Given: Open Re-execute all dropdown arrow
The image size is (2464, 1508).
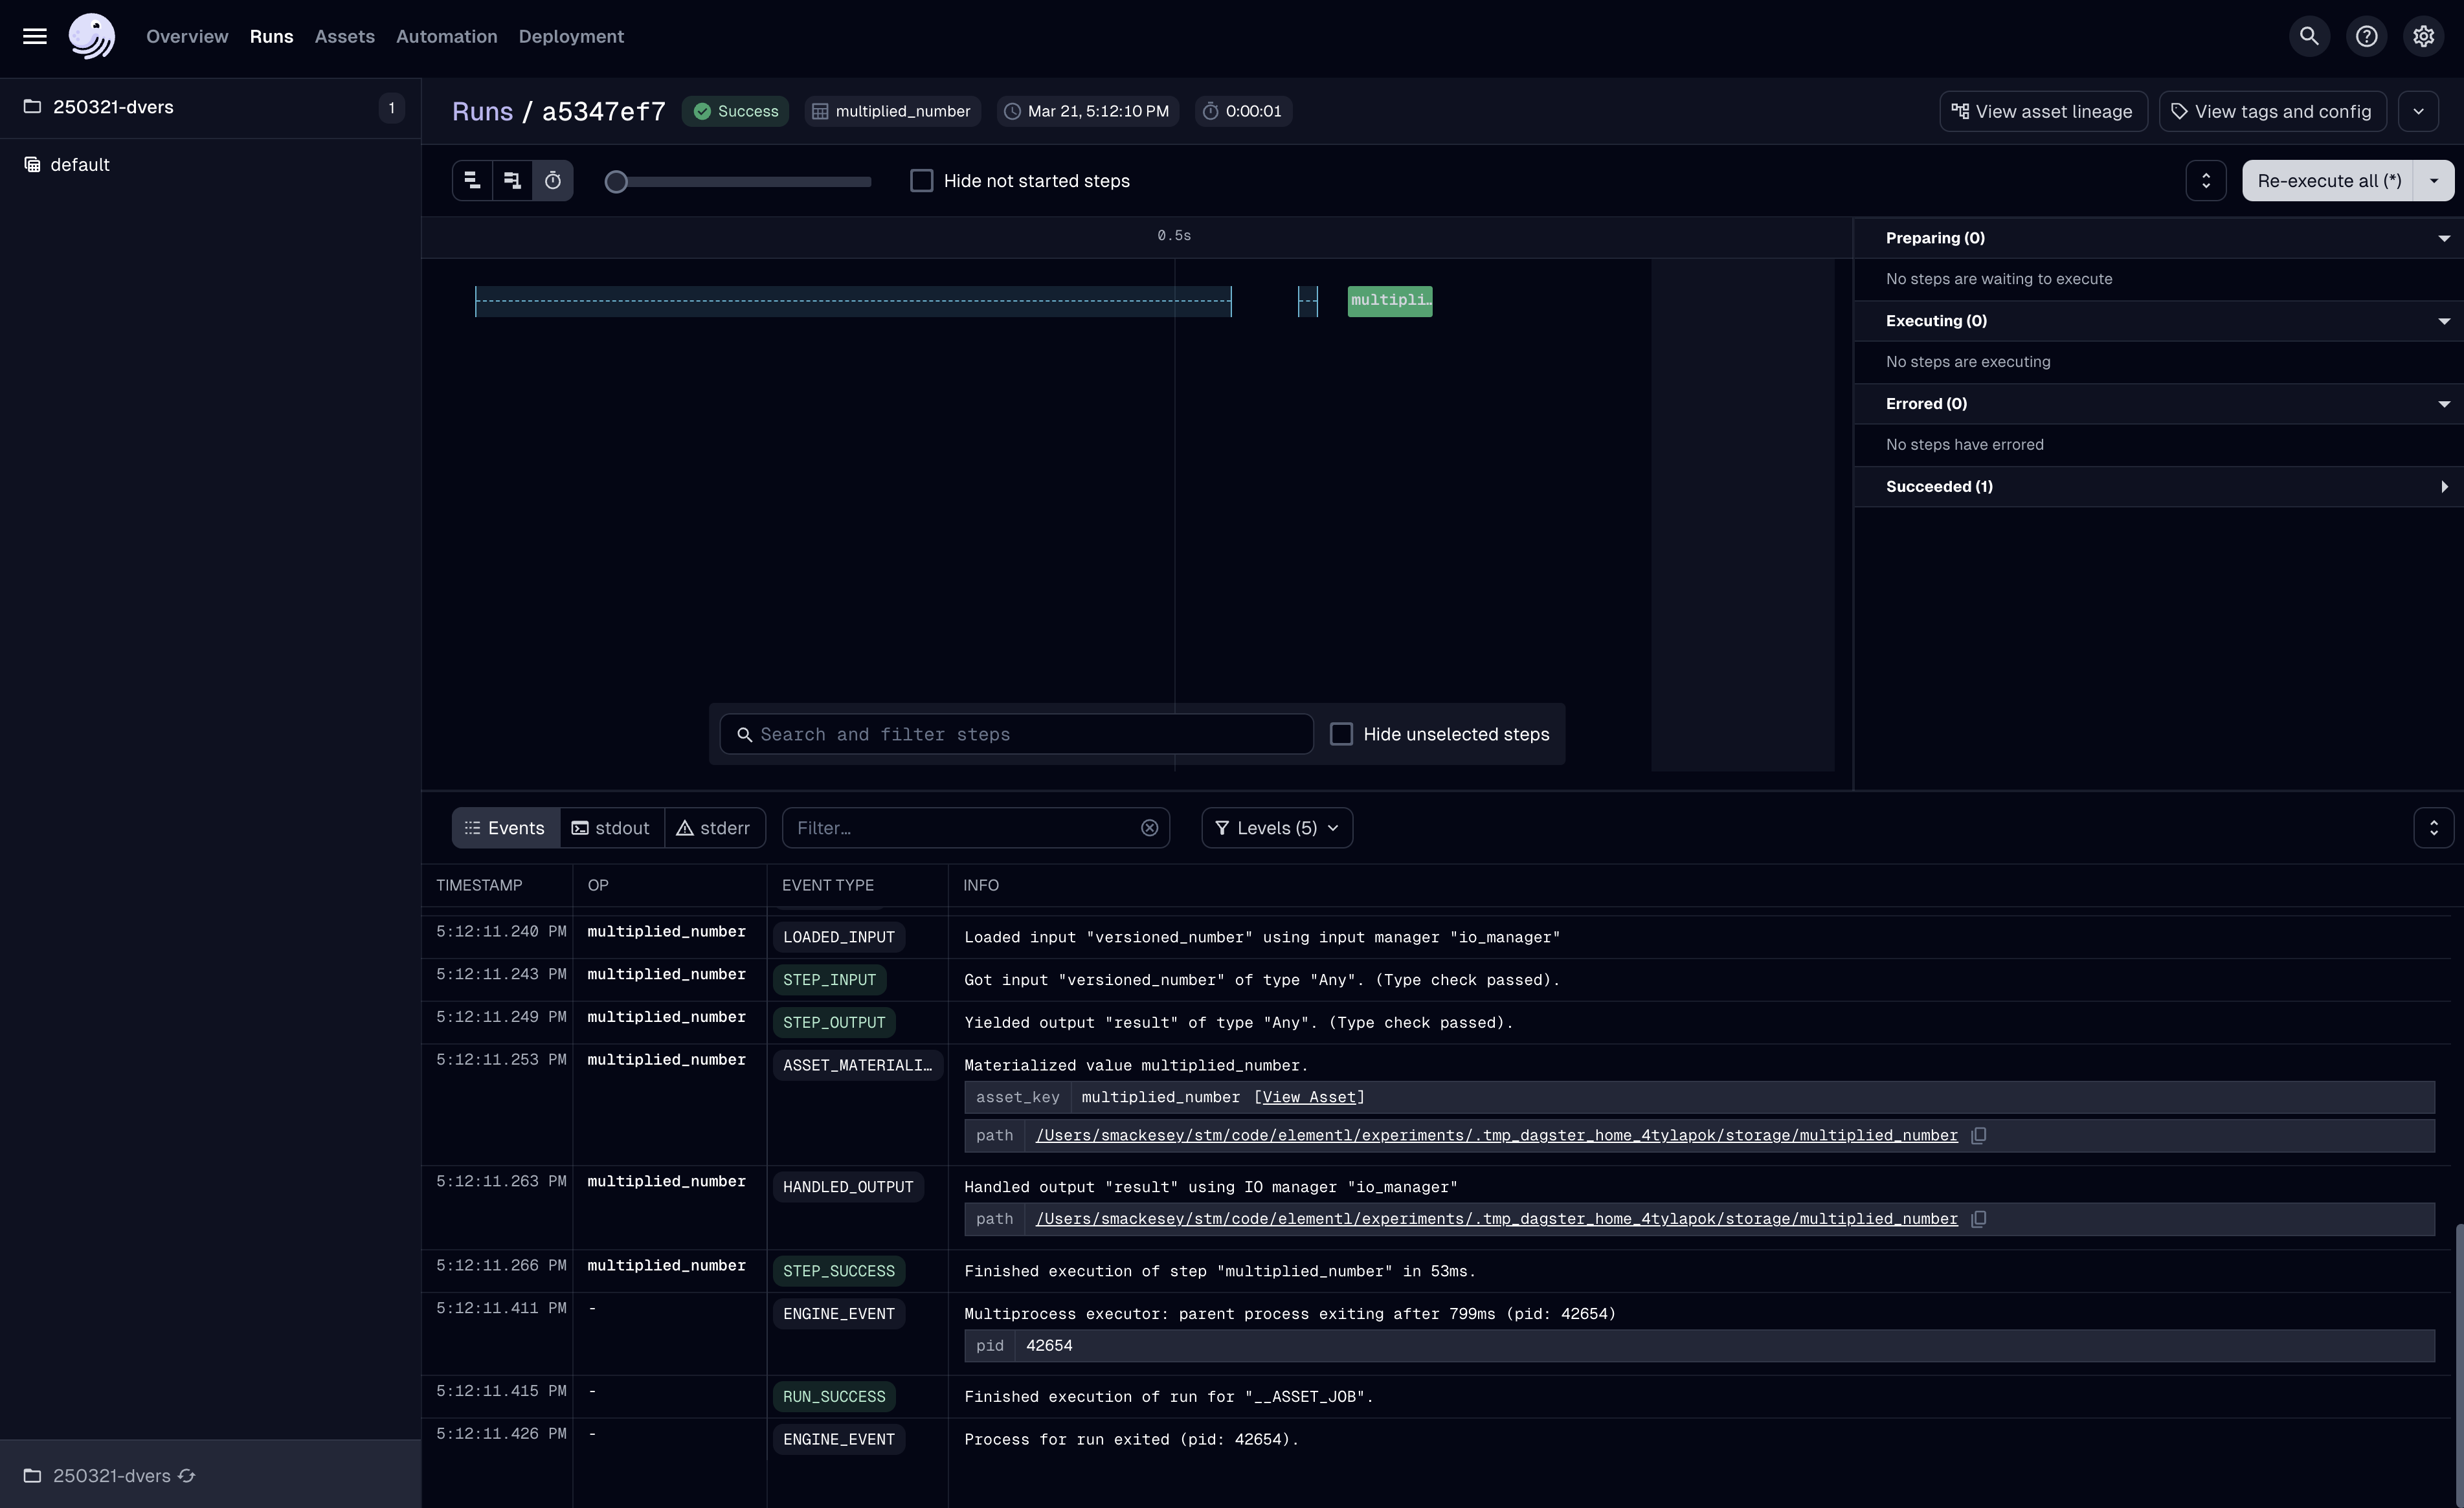Looking at the screenshot, I should point(2433,181).
